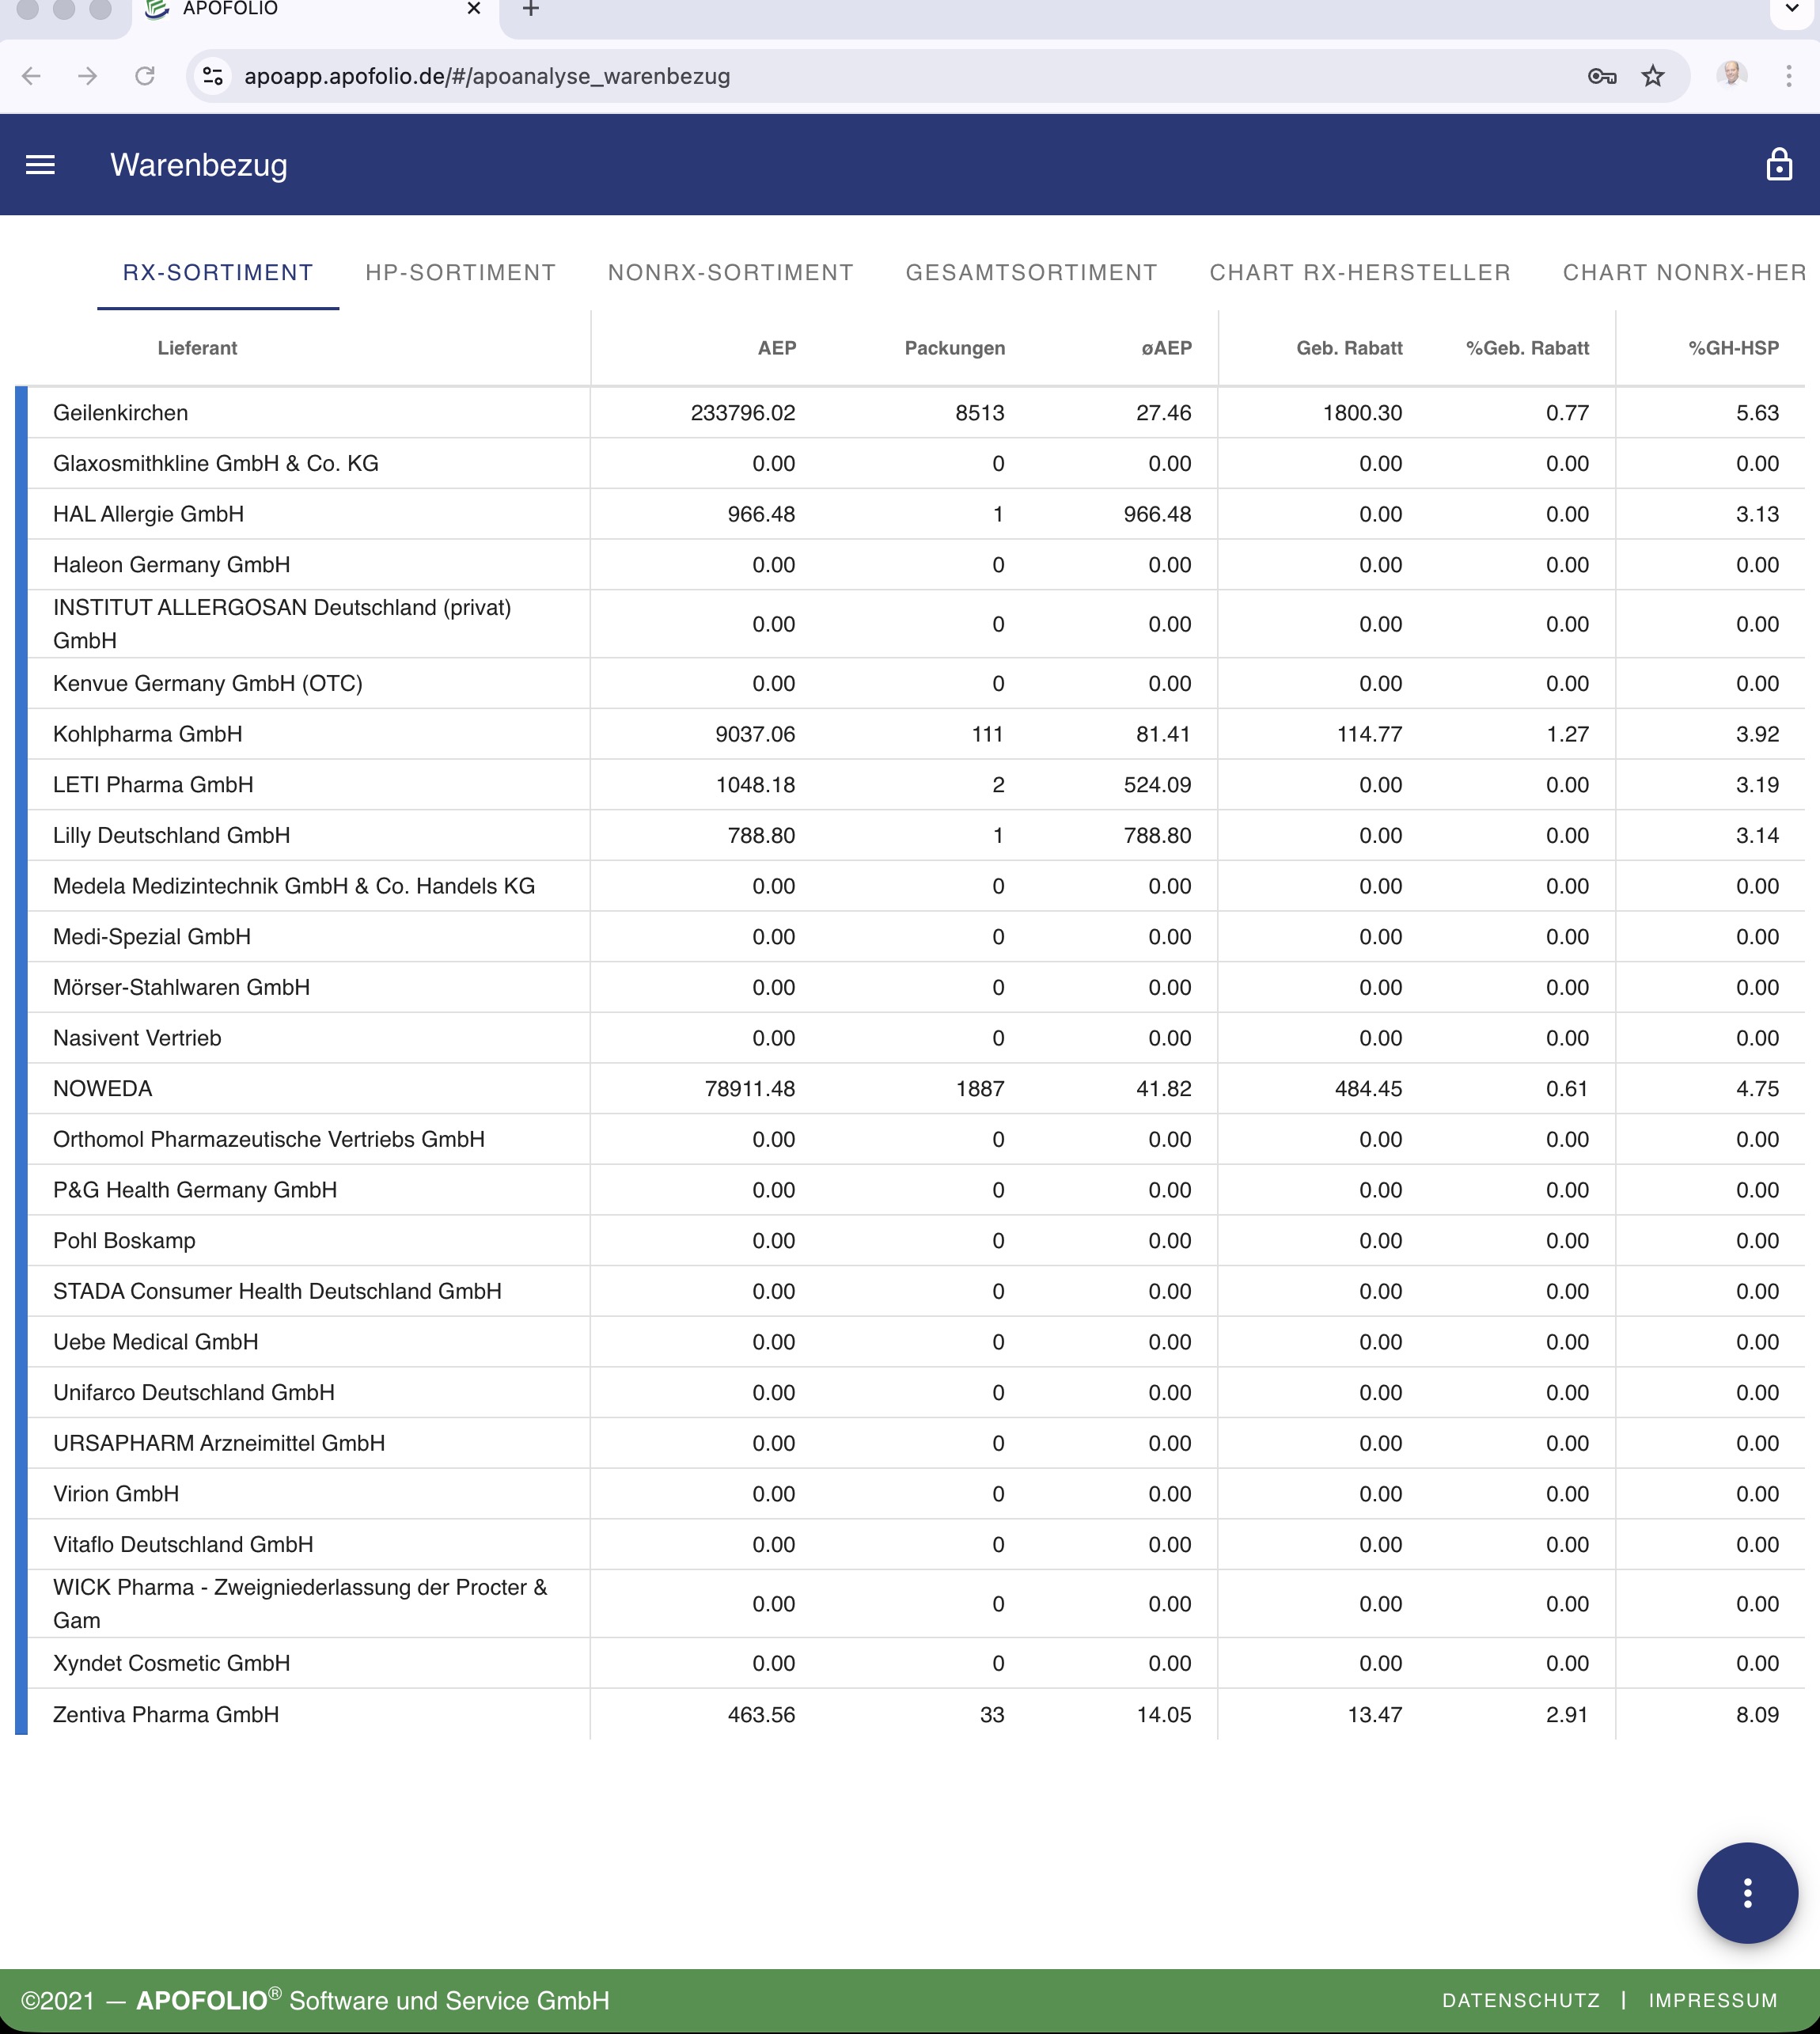The image size is (1820, 2034).
Task: Open the Chrome three-dot menu
Action: coord(1788,76)
